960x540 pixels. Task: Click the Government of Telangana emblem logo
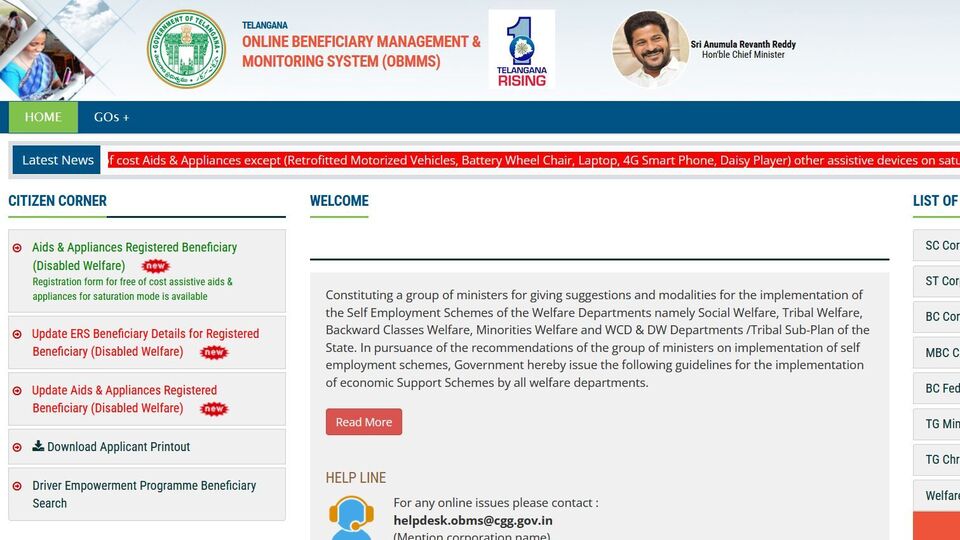tap(186, 50)
